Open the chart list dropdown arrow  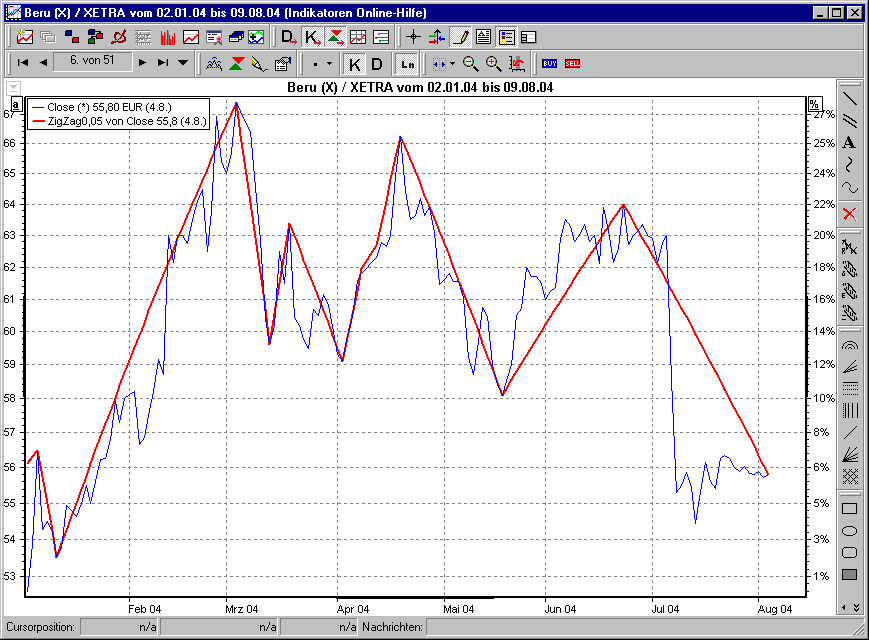(183, 62)
